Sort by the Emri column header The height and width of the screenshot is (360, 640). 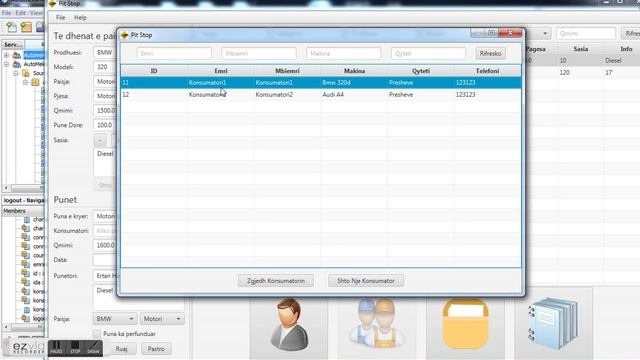(x=220, y=71)
